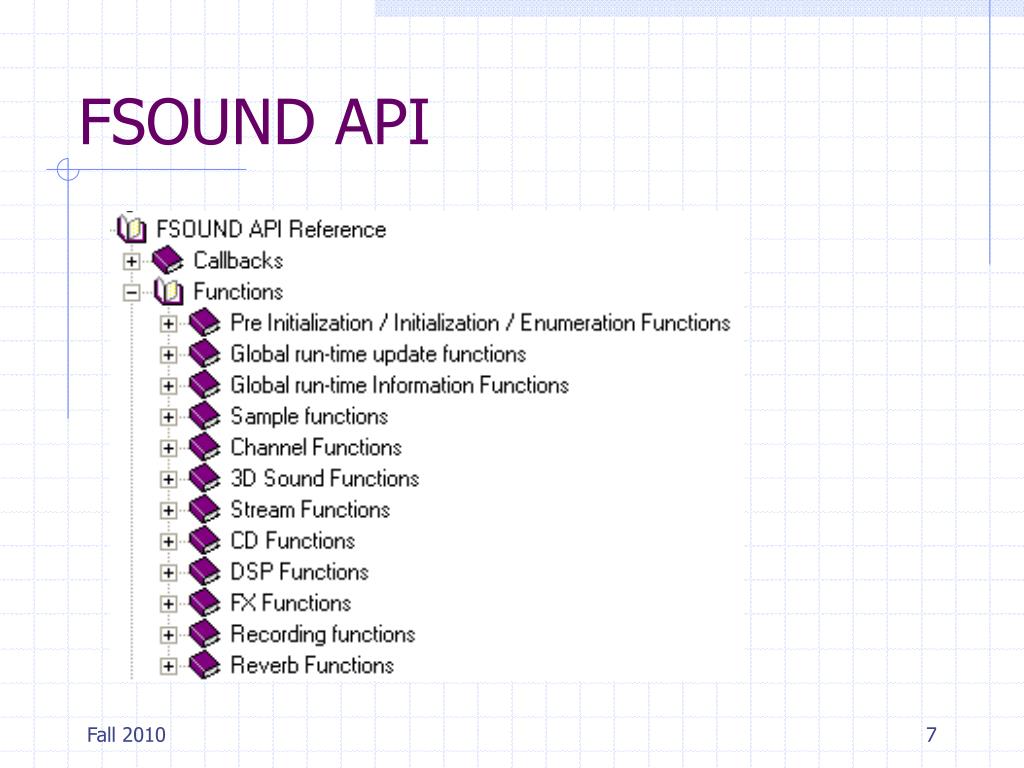Select the Sample functions label

(310, 416)
